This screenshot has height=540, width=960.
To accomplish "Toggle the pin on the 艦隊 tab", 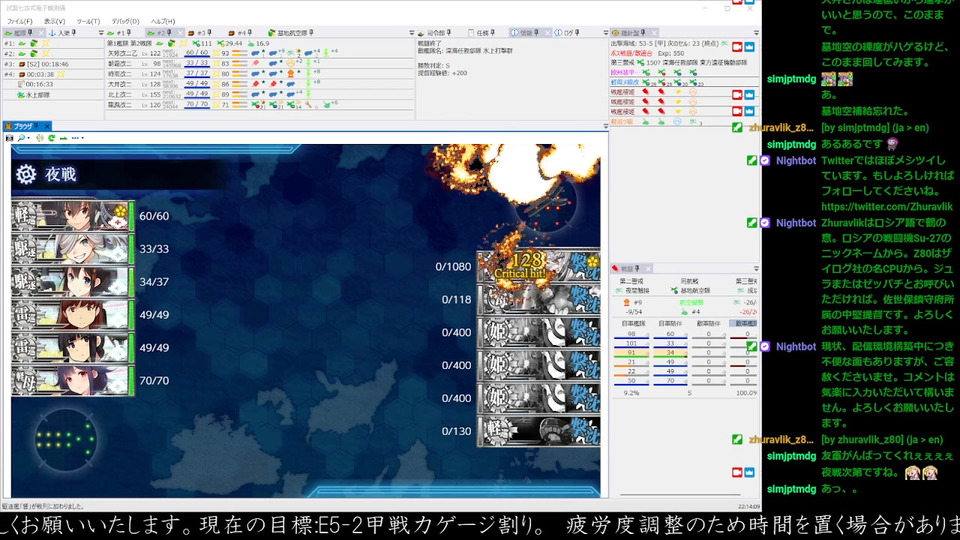I will tap(31, 32).
